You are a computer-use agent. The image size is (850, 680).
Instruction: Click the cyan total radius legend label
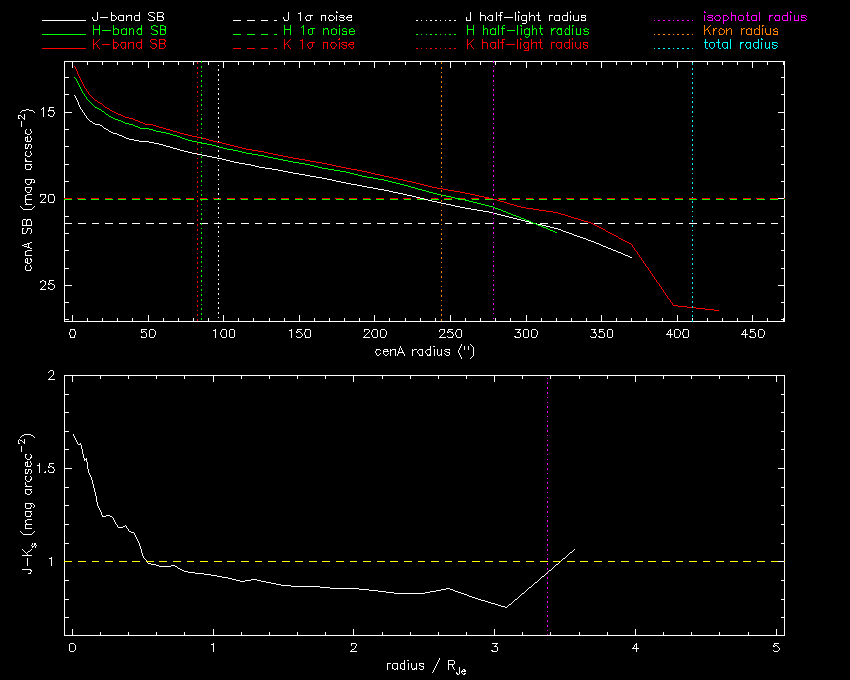pyautogui.click(x=740, y=45)
